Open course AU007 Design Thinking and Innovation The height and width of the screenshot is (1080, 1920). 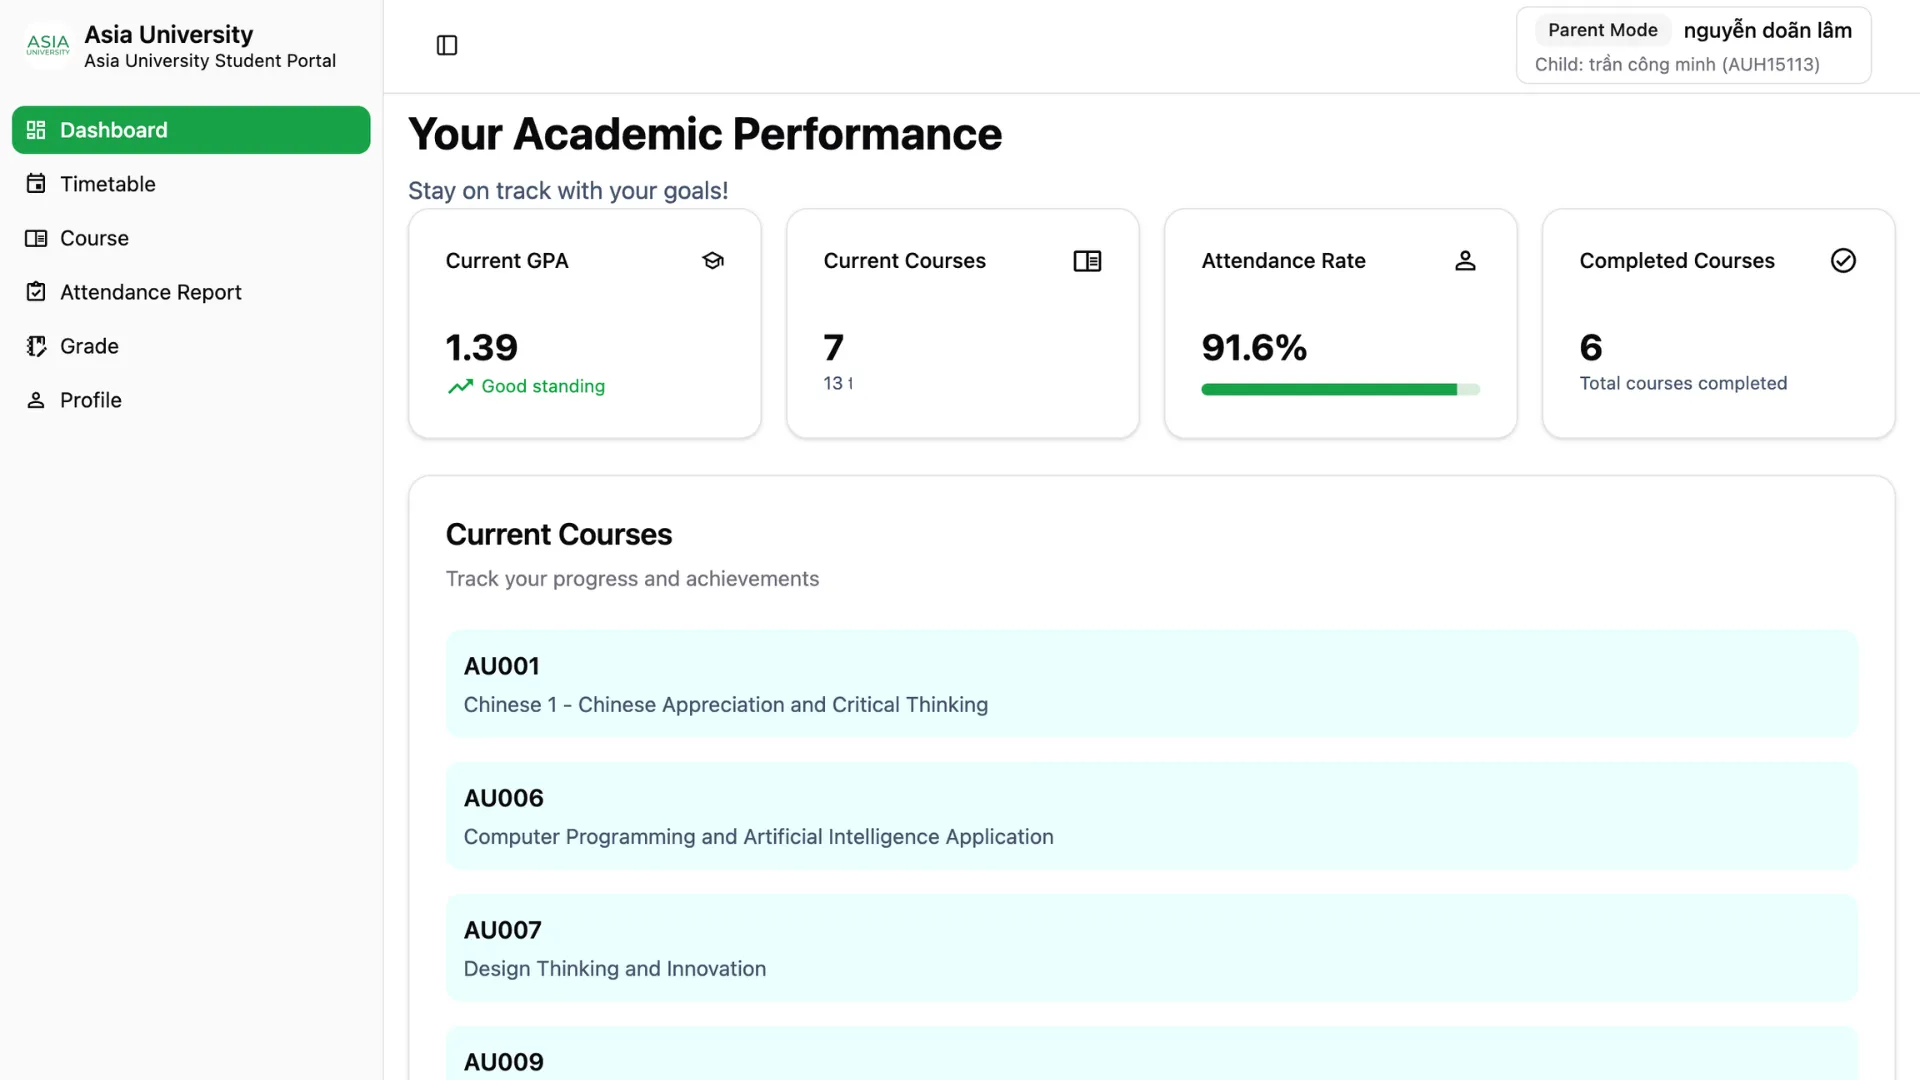click(1150, 947)
